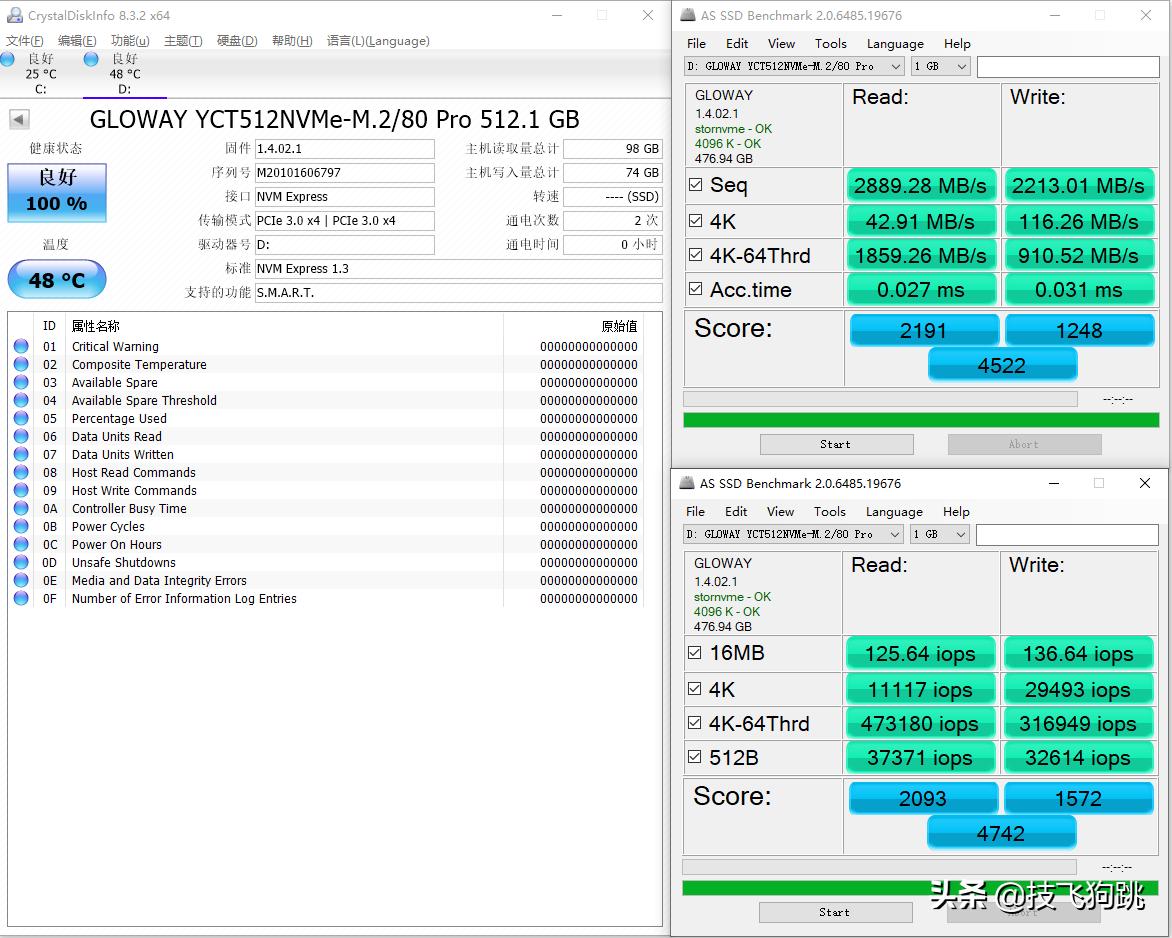Open the 功能(u) menu
1172x938 pixels.
coord(130,40)
